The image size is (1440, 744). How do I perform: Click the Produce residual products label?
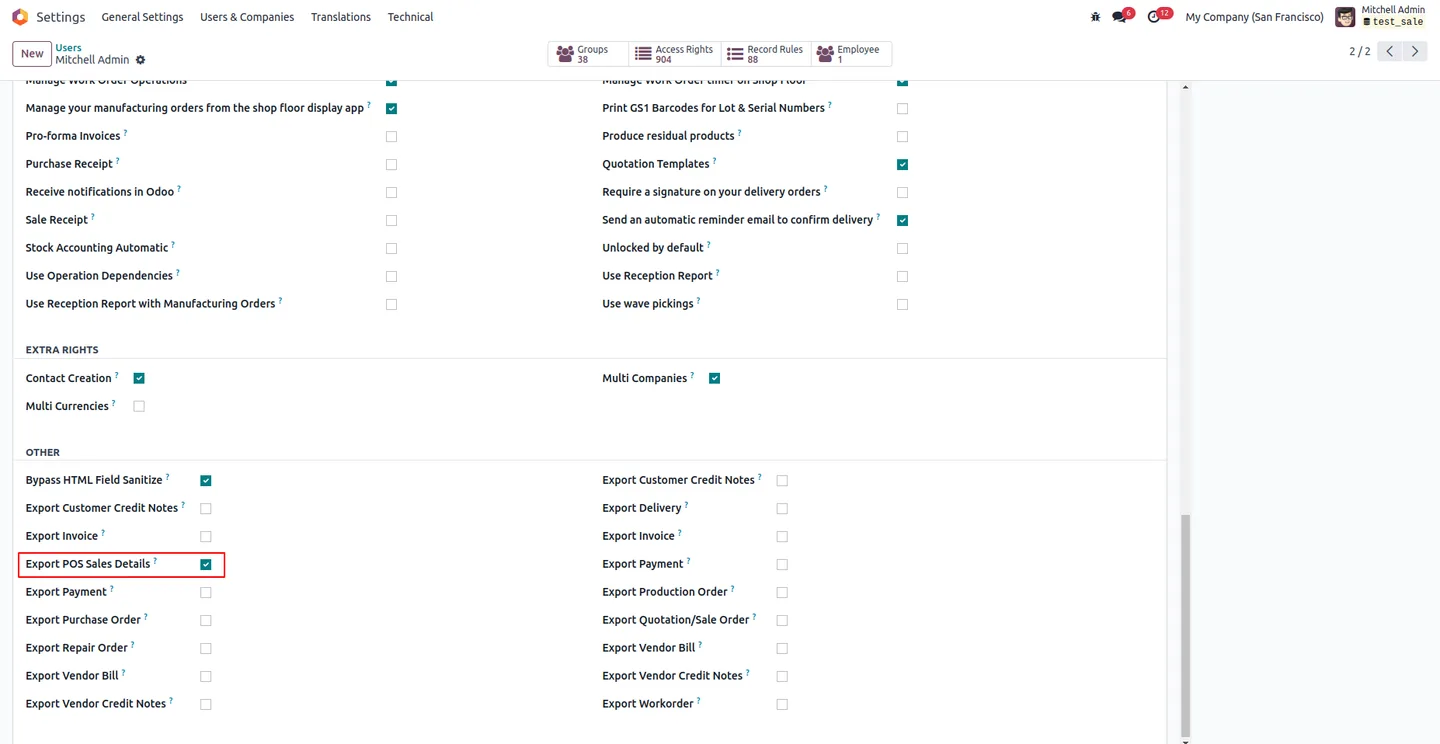[x=668, y=136]
